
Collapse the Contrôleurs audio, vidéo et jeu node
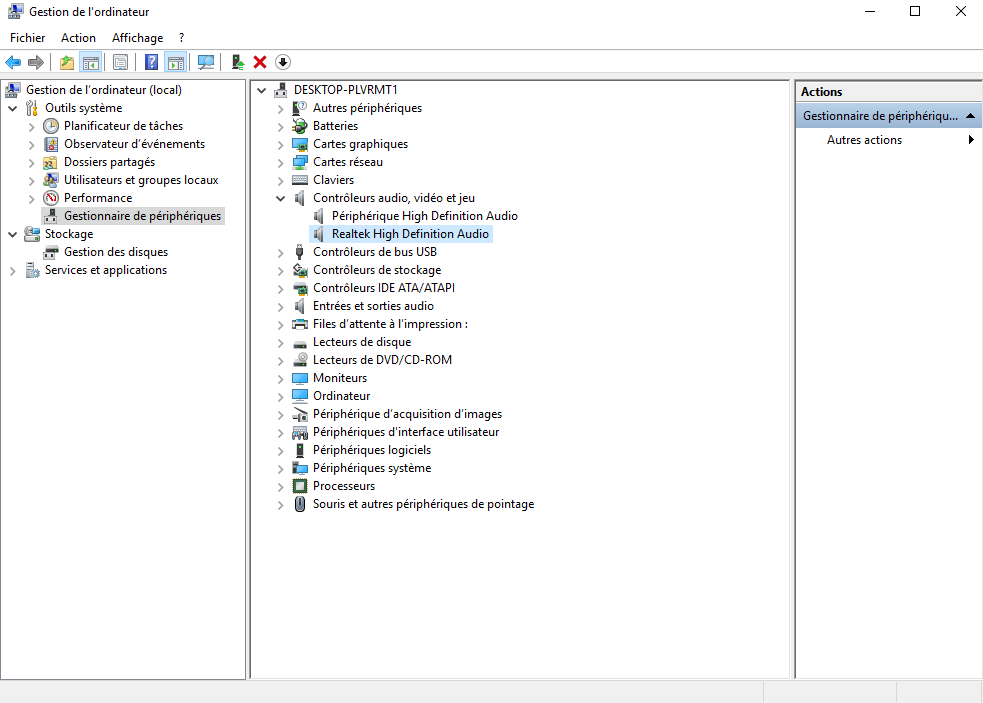point(281,198)
